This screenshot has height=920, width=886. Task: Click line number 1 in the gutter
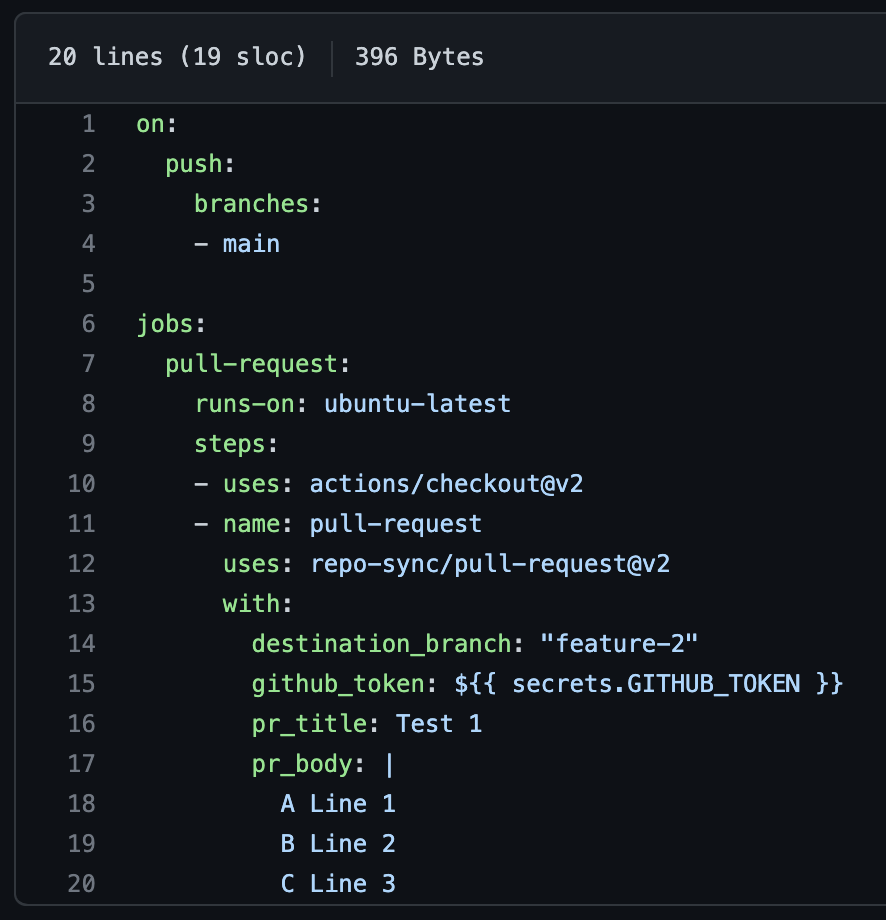tap(89, 124)
